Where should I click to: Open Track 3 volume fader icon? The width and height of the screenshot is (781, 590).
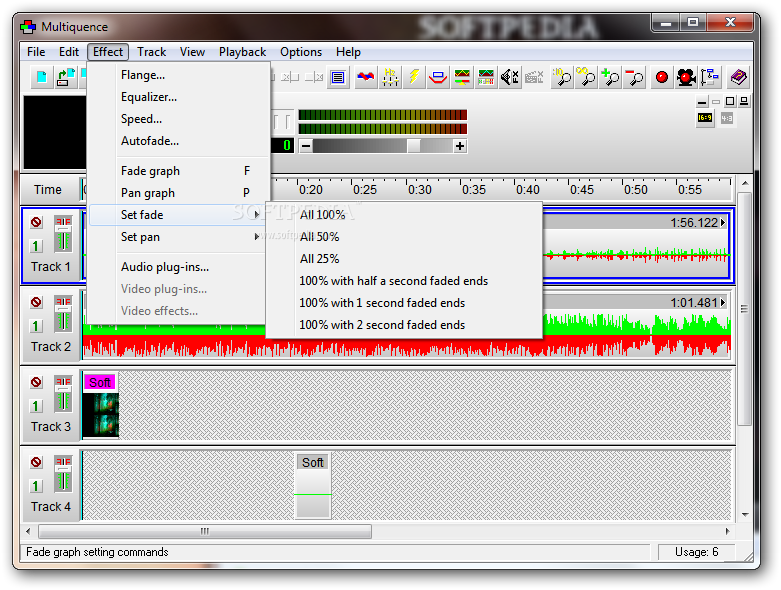pos(63,393)
